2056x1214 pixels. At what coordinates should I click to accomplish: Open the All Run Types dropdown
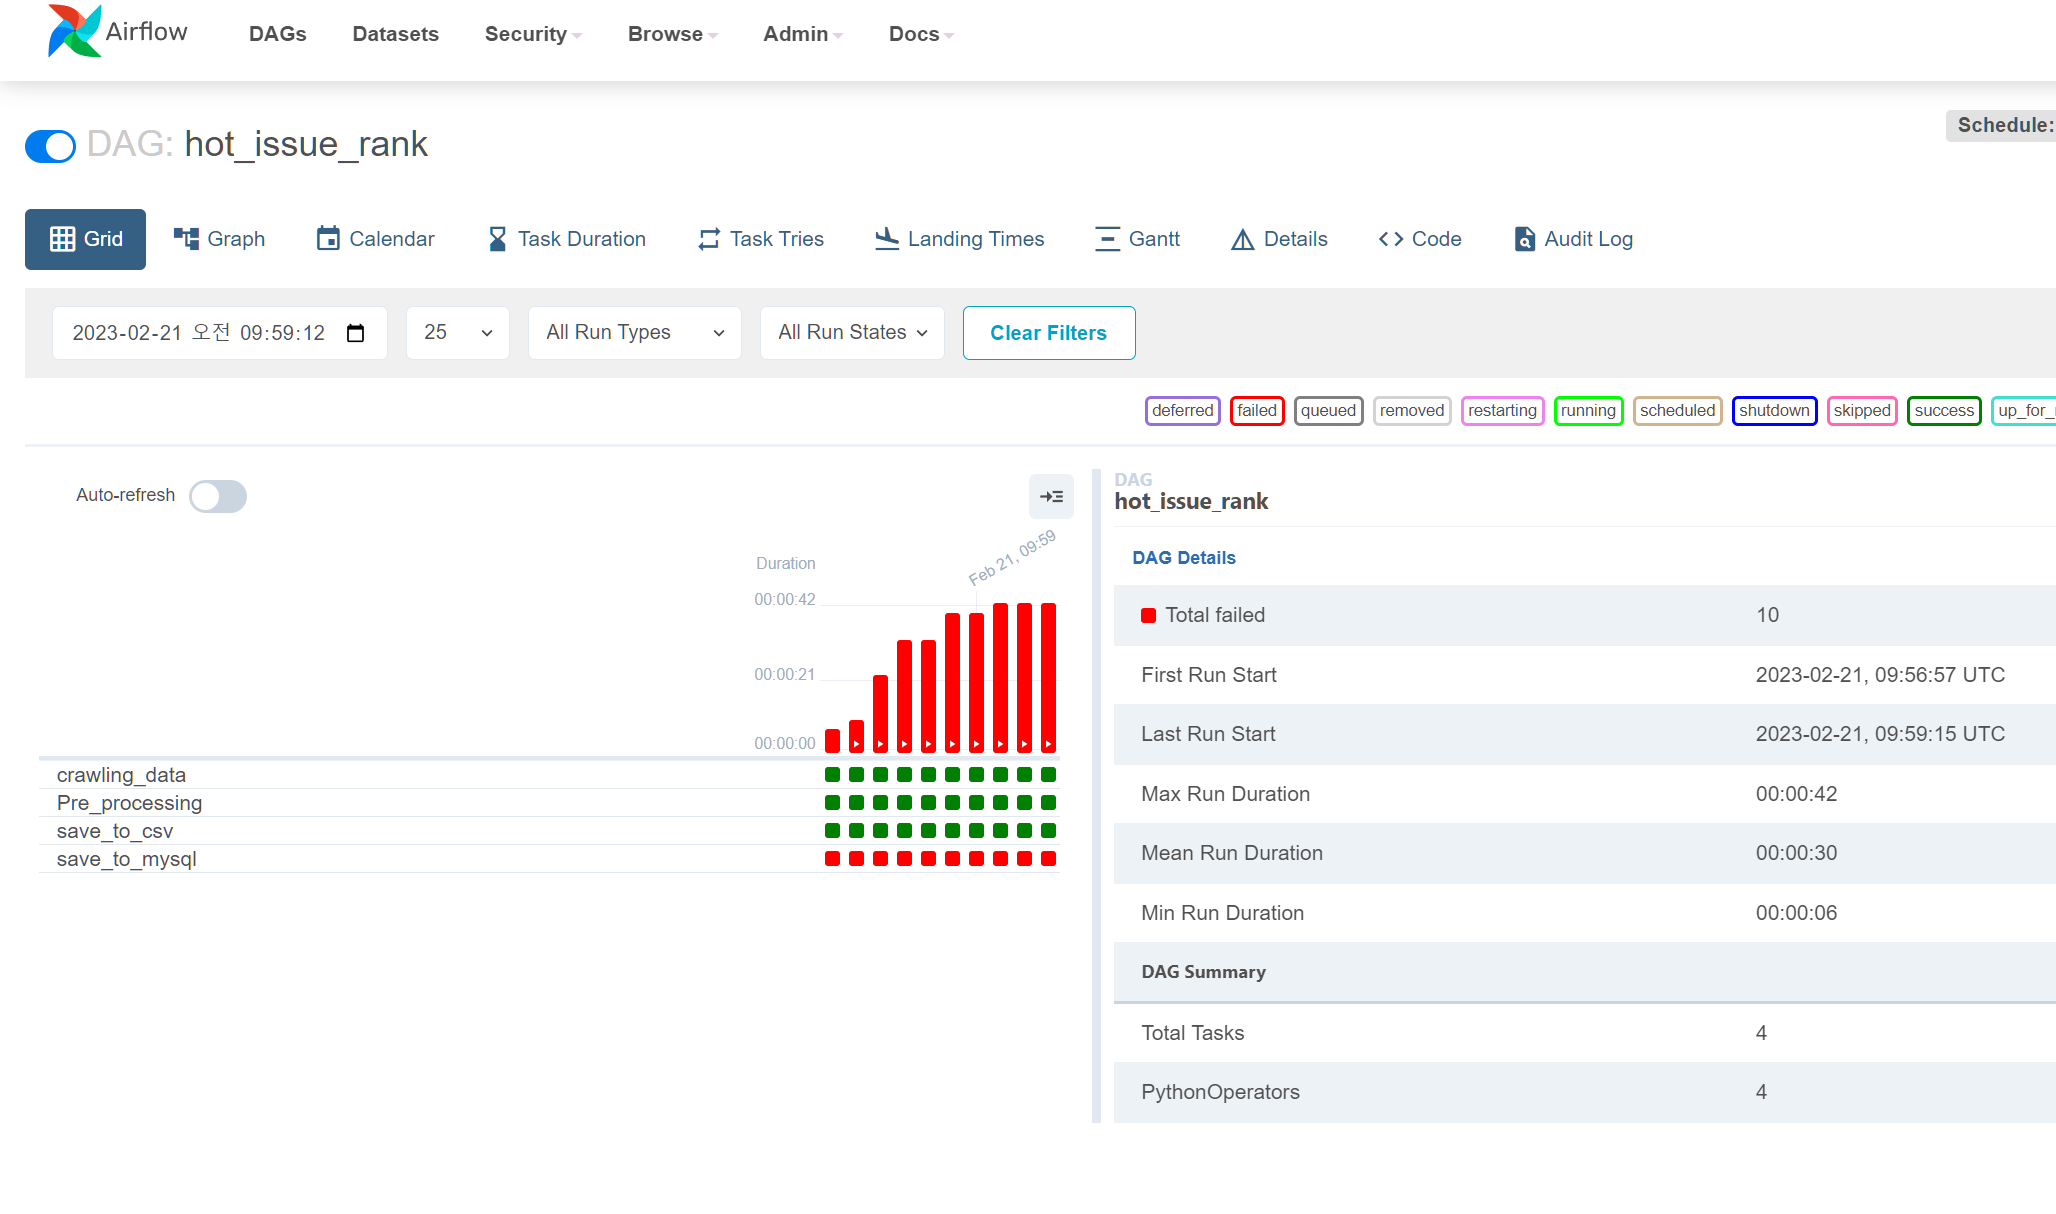634,333
